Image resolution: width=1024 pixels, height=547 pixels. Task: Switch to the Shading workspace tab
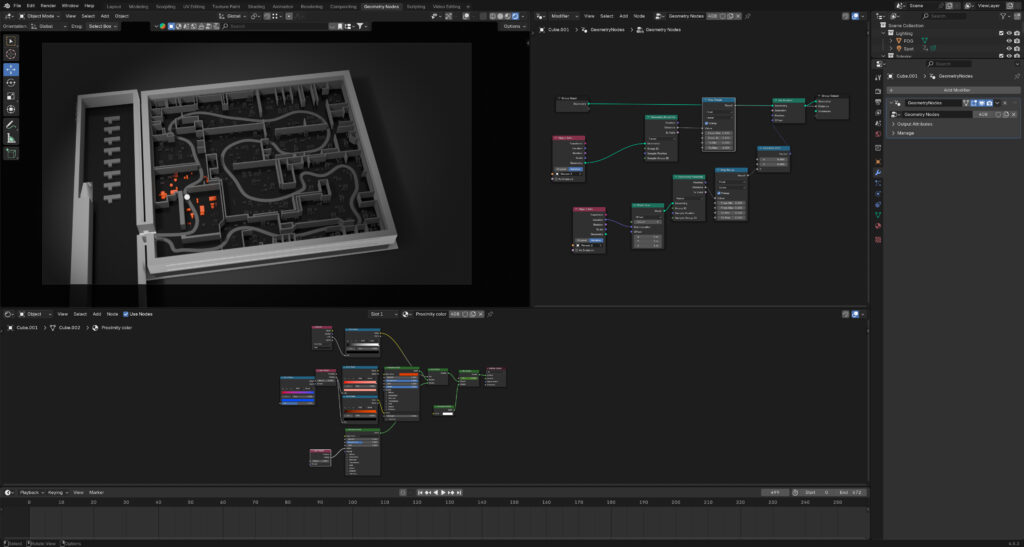[x=257, y=6]
